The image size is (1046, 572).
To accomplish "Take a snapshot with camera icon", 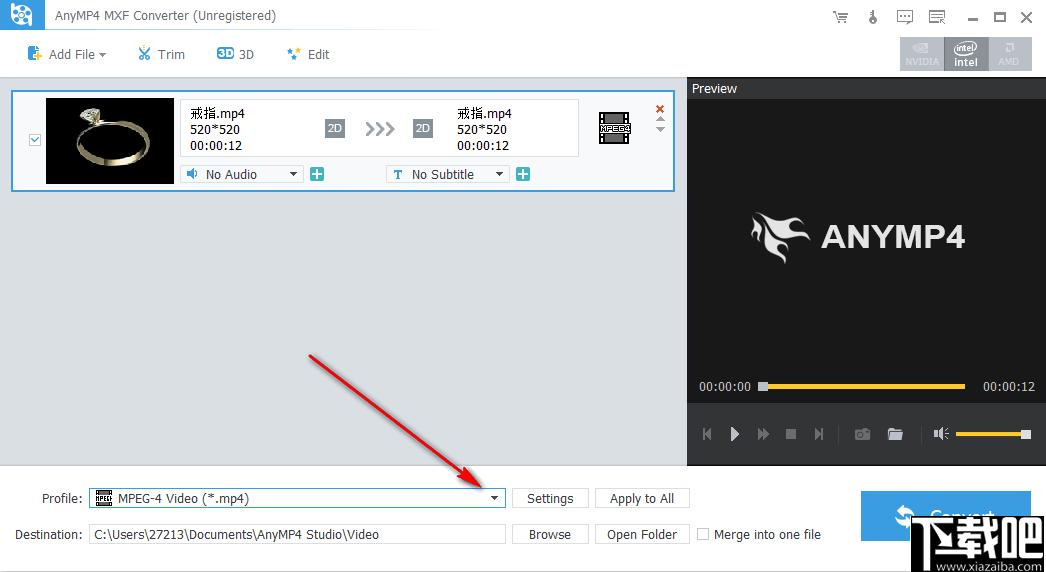I will 863,435.
